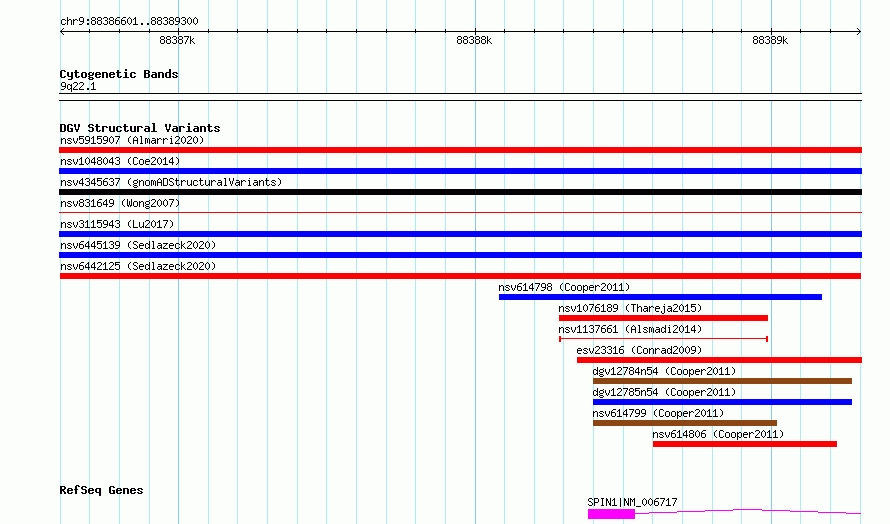This screenshot has height=524, width=890.
Task: Select the black bar under nsv4345637
Action: click(x=460, y=192)
